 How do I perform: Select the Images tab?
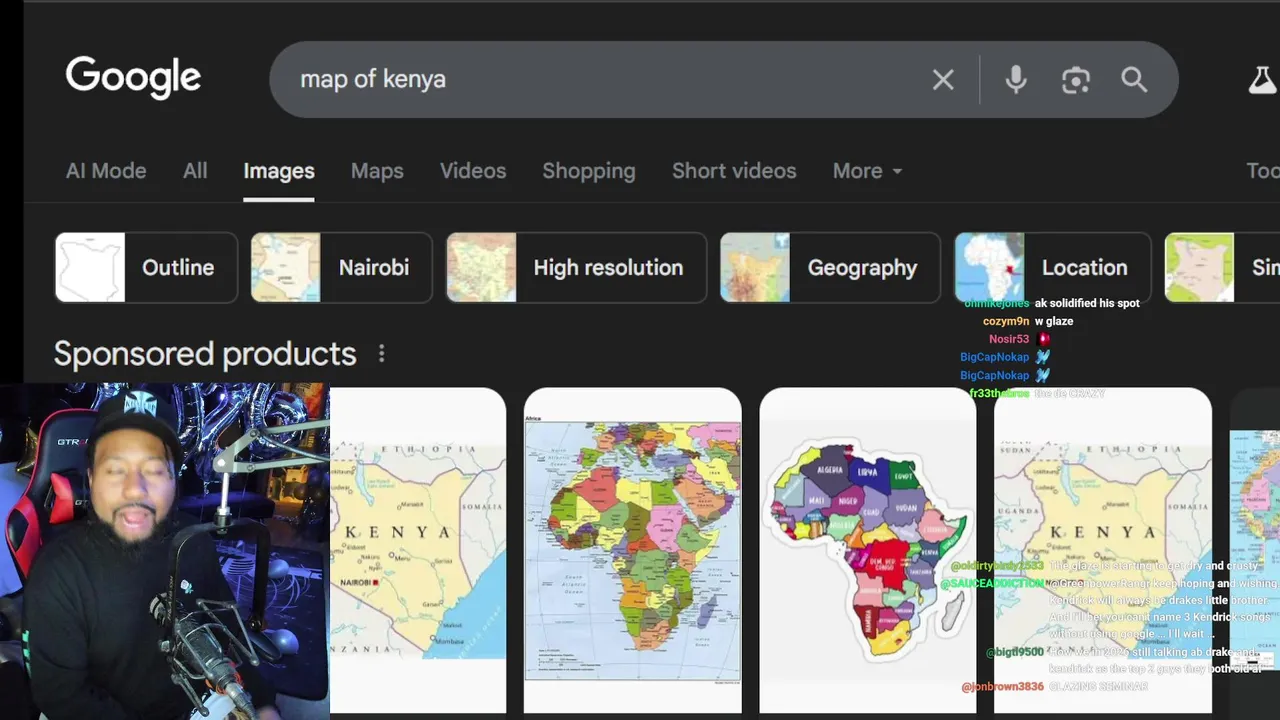[x=279, y=171]
